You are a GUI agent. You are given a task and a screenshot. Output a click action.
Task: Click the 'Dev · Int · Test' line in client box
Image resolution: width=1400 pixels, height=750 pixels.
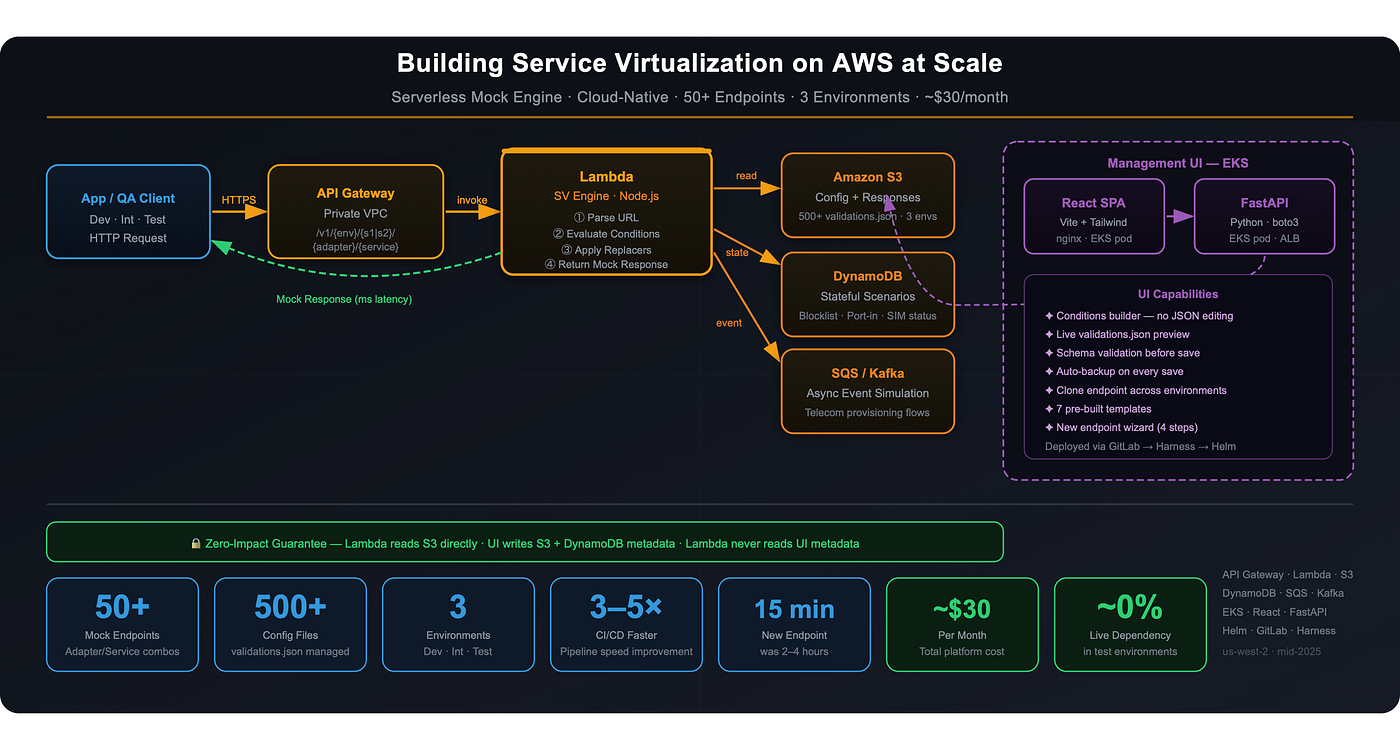[x=128, y=219]
